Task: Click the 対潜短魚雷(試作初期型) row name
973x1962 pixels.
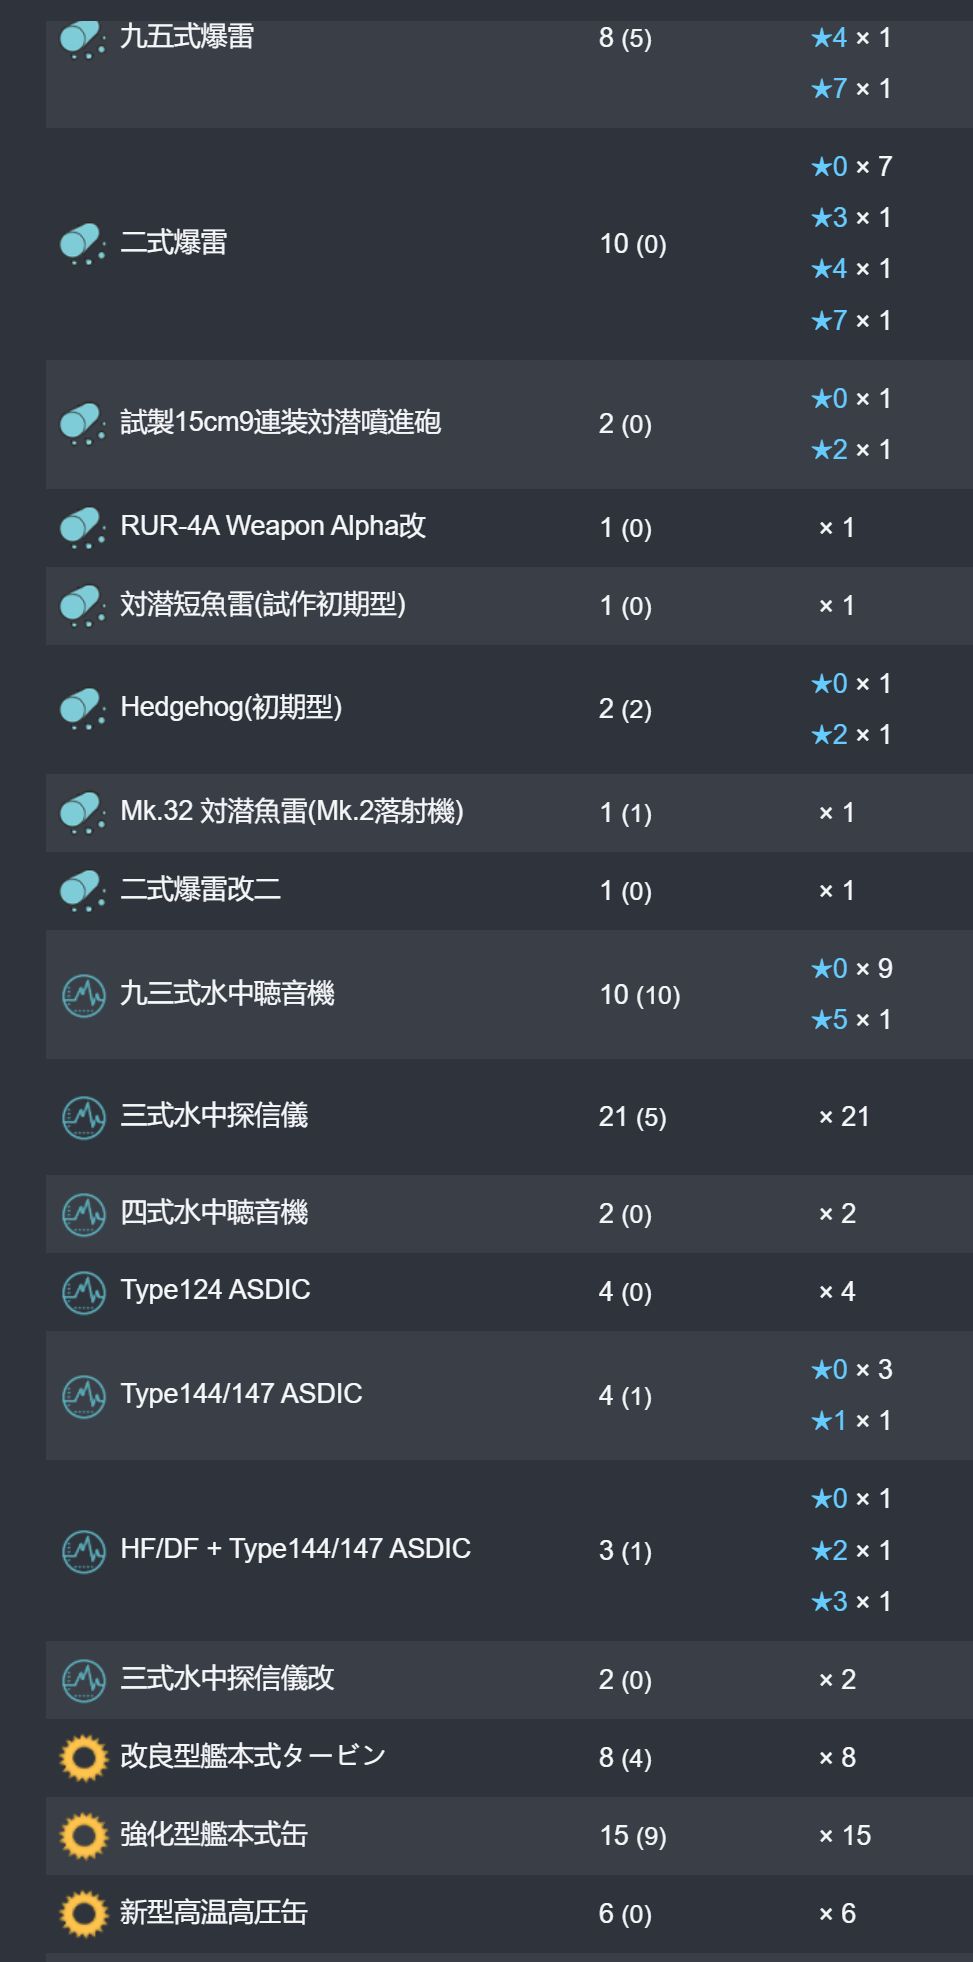Action: point(263,604)
